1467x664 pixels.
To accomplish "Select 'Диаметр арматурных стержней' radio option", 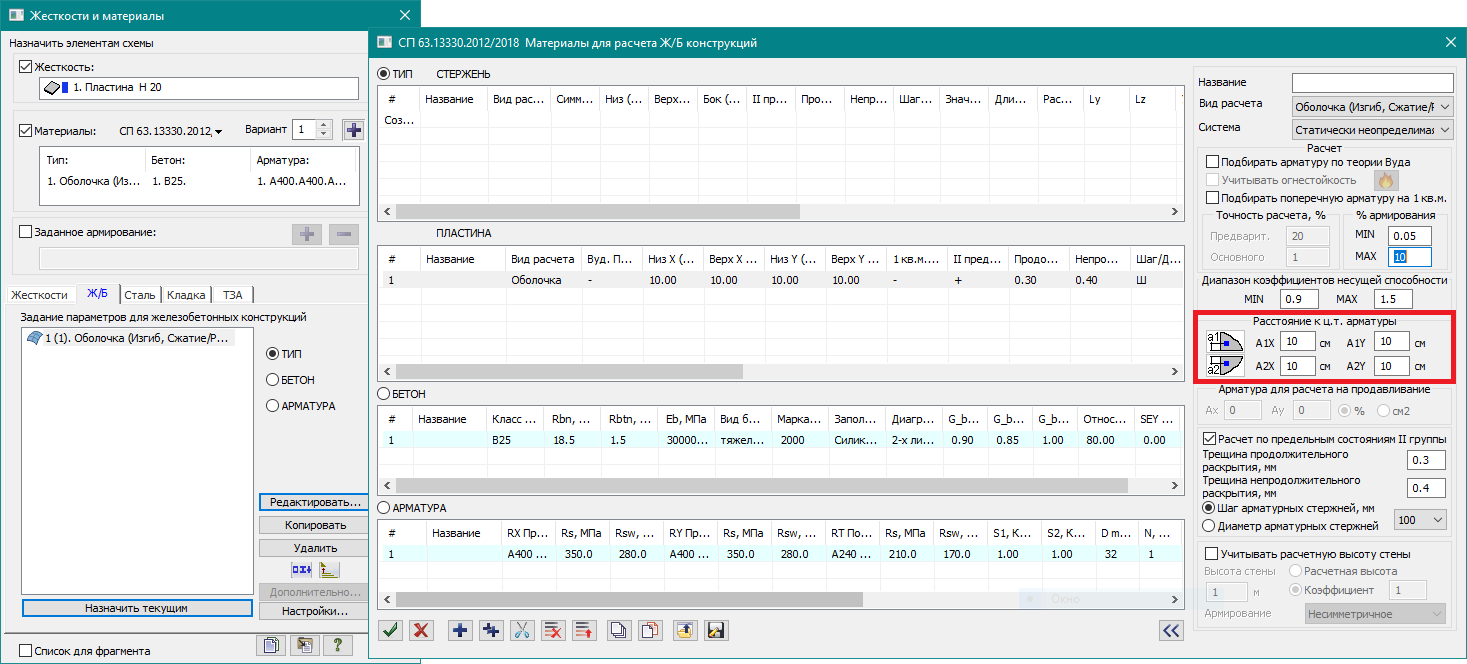I will (1209, 526).
